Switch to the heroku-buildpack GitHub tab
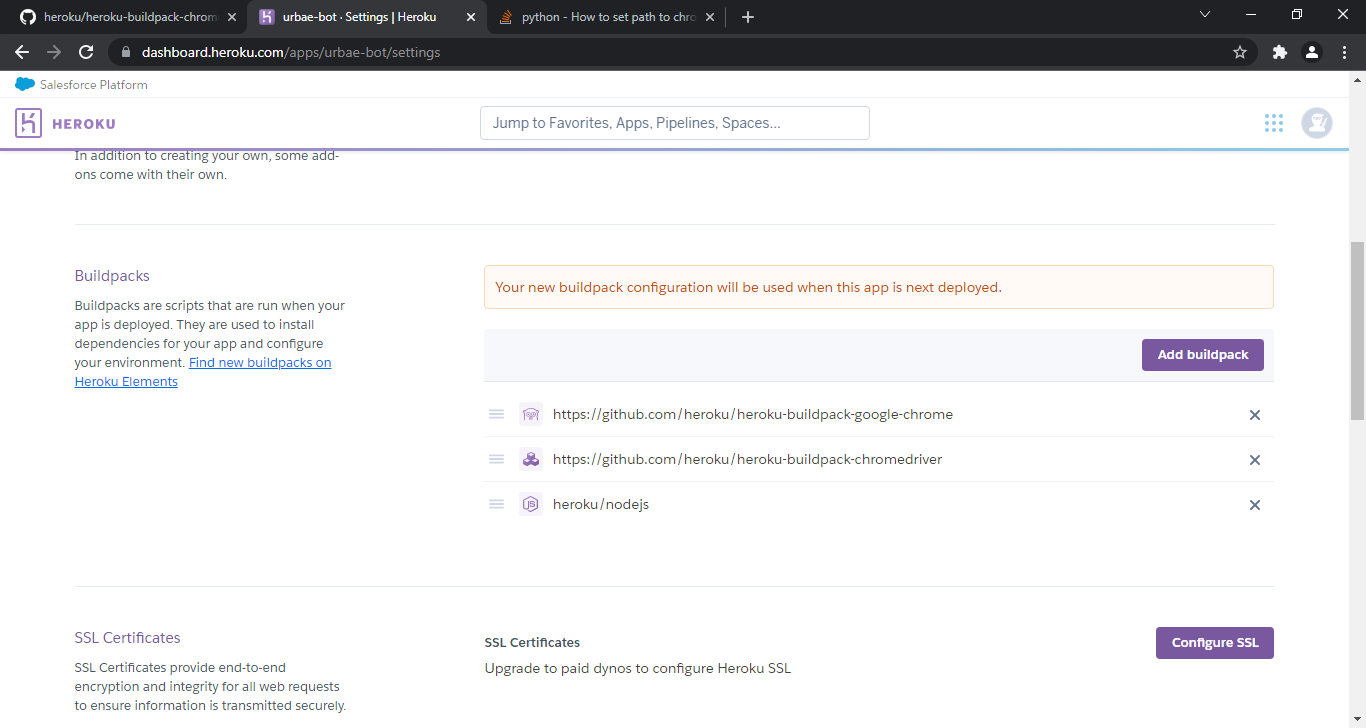The width and height of the screenshot is (1366, 728). click(x=125, y=17)
